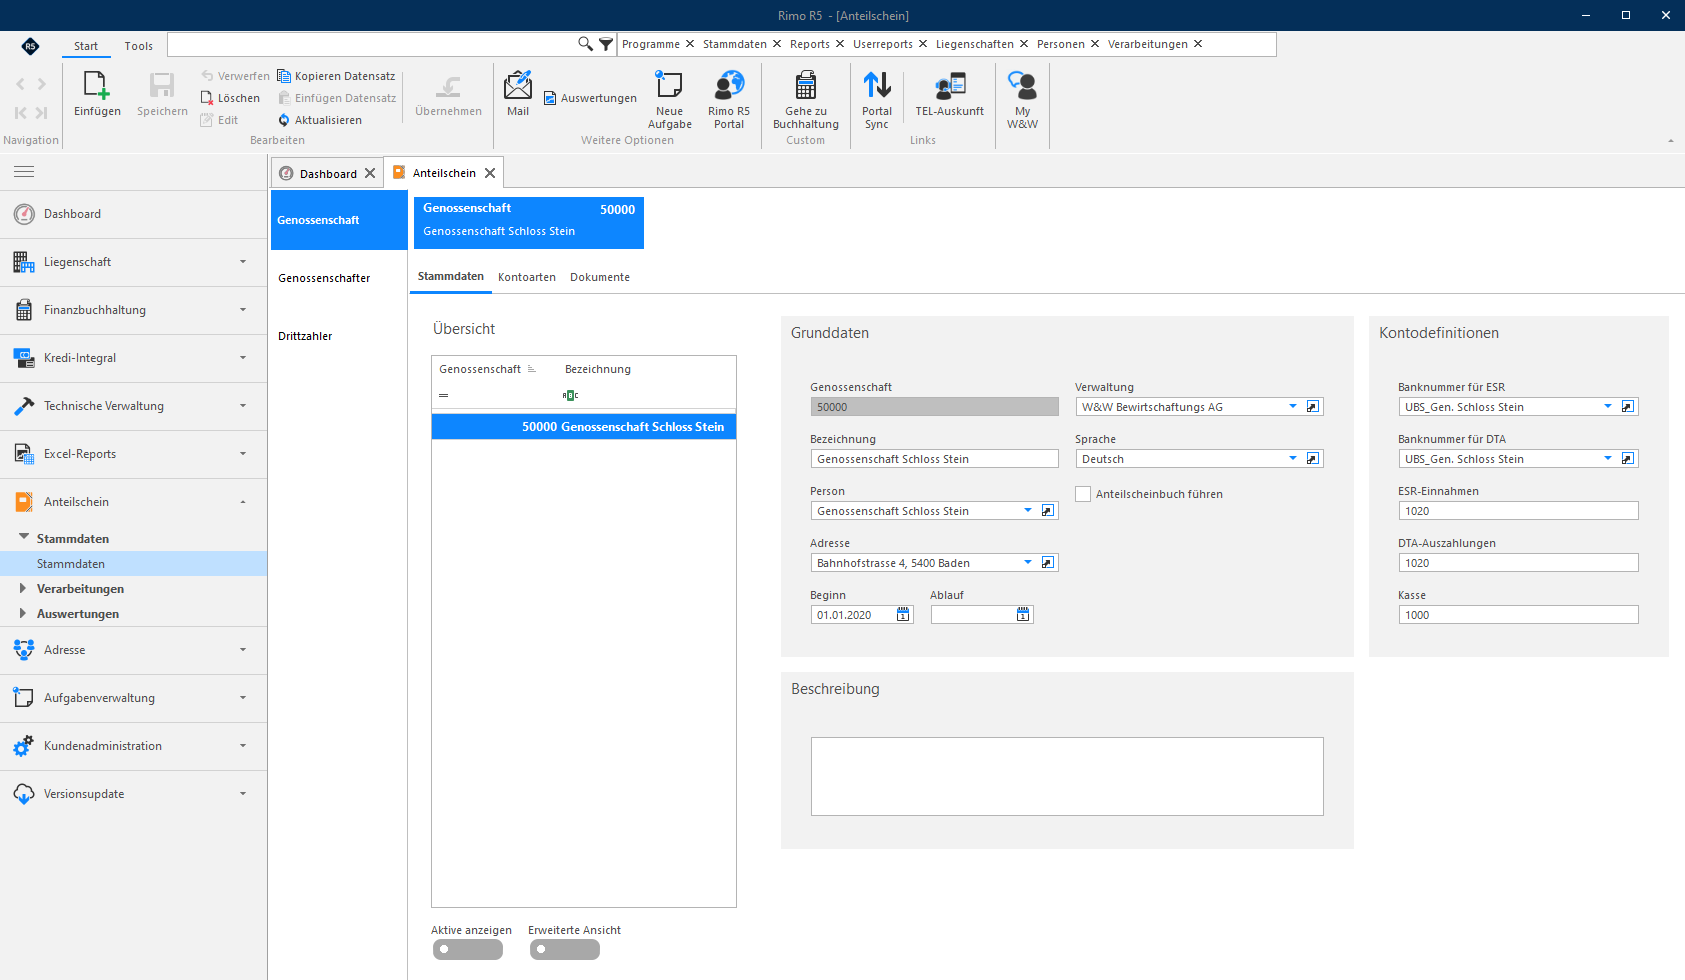Click the Einfügen new record icon
The width and height of the screenshot is (1685, 980).
tap(97, 85)
